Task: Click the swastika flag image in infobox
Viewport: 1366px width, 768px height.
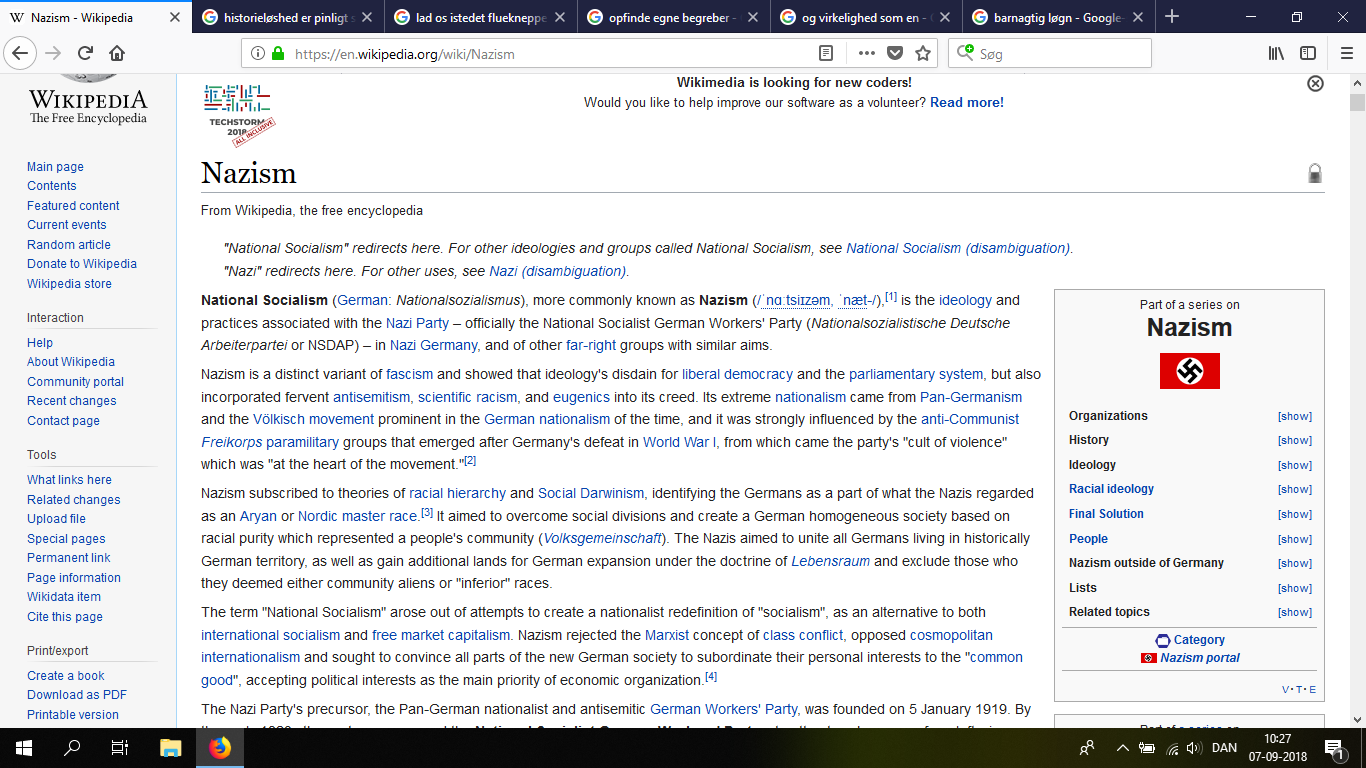Action: click(x=1189, y=371)
